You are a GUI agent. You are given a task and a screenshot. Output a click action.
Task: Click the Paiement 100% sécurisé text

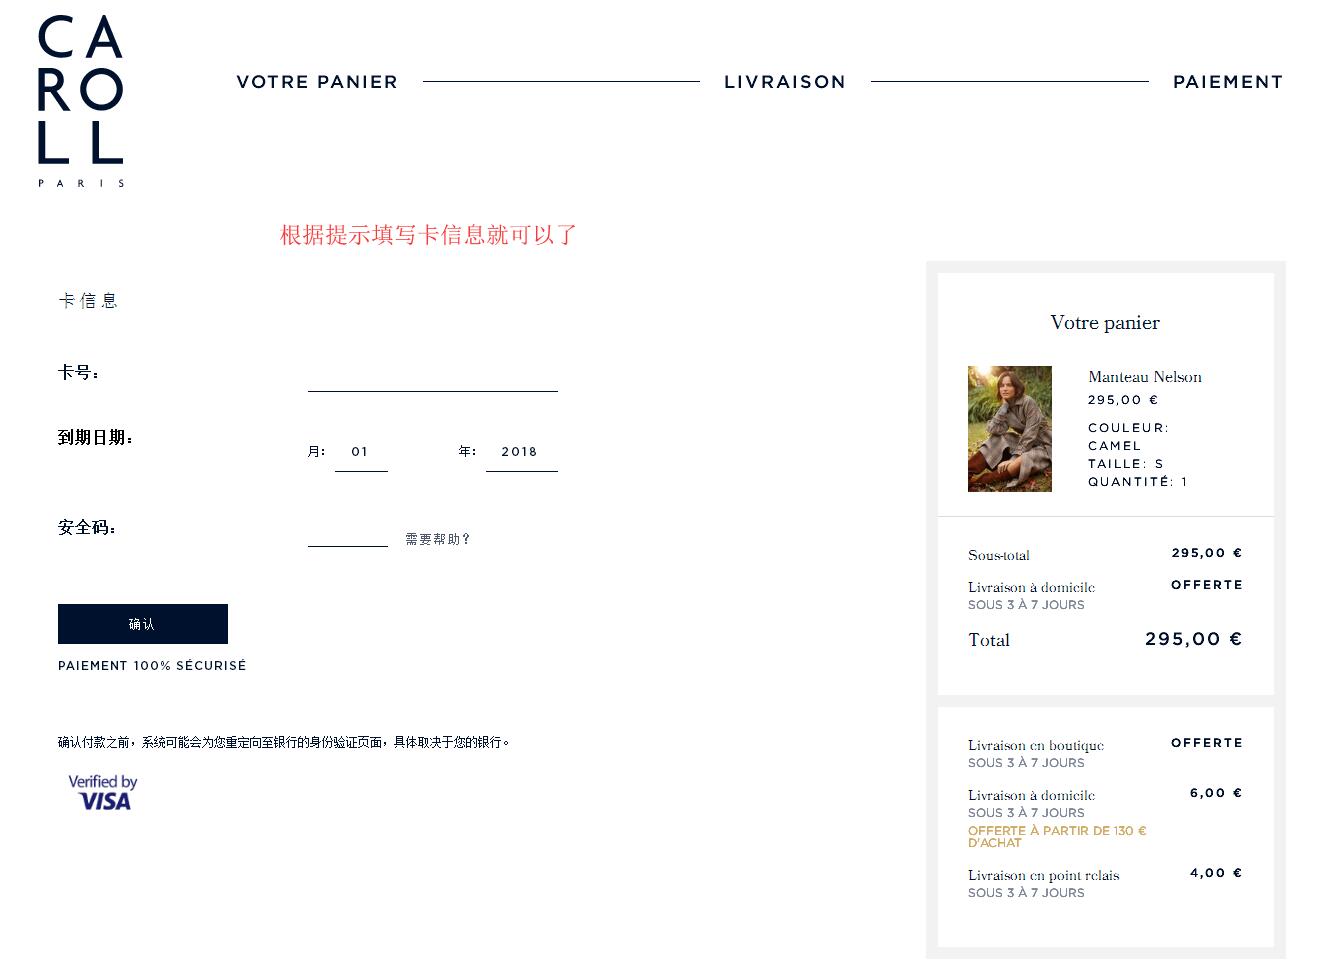tap(152, 666)
